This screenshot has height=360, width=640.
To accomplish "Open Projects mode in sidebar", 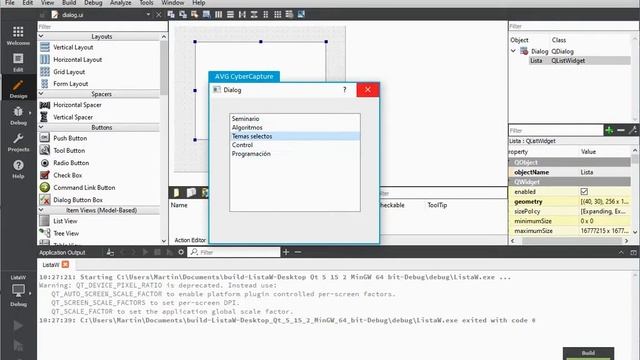I will (18, 142).
